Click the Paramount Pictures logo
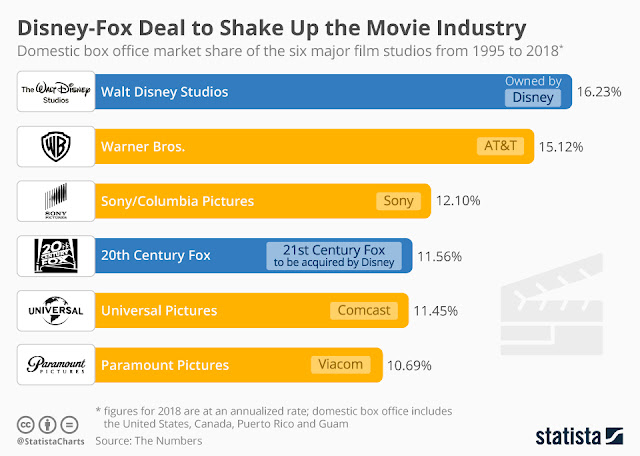 [x=56, y=365]
